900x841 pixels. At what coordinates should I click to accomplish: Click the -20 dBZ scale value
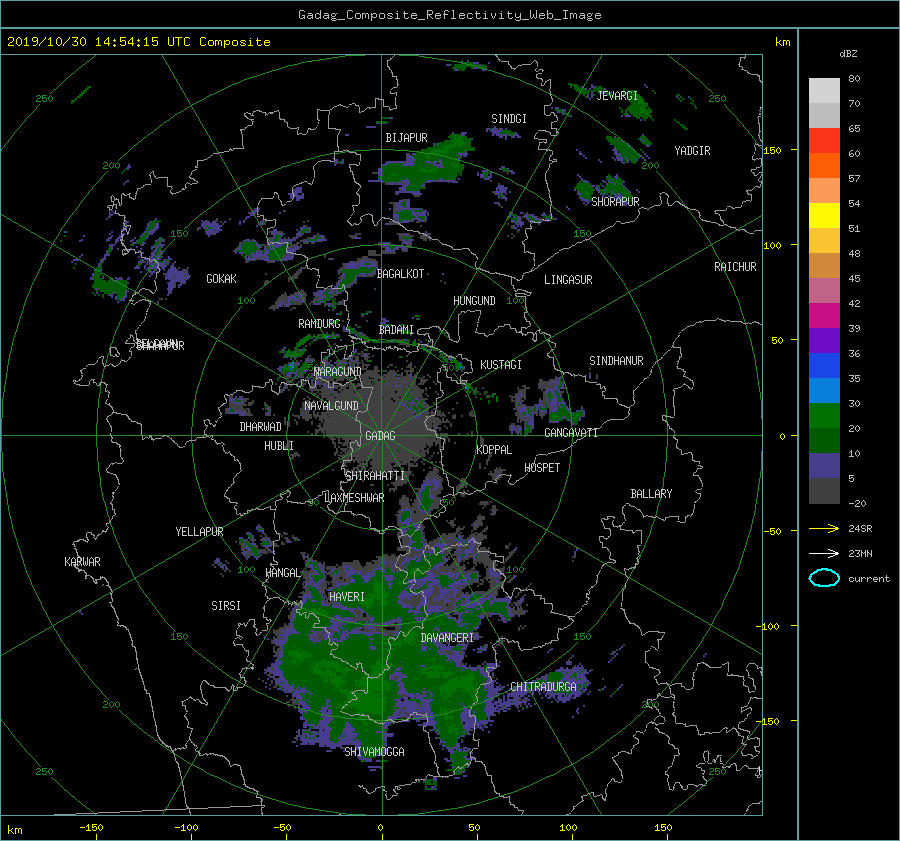857,503
